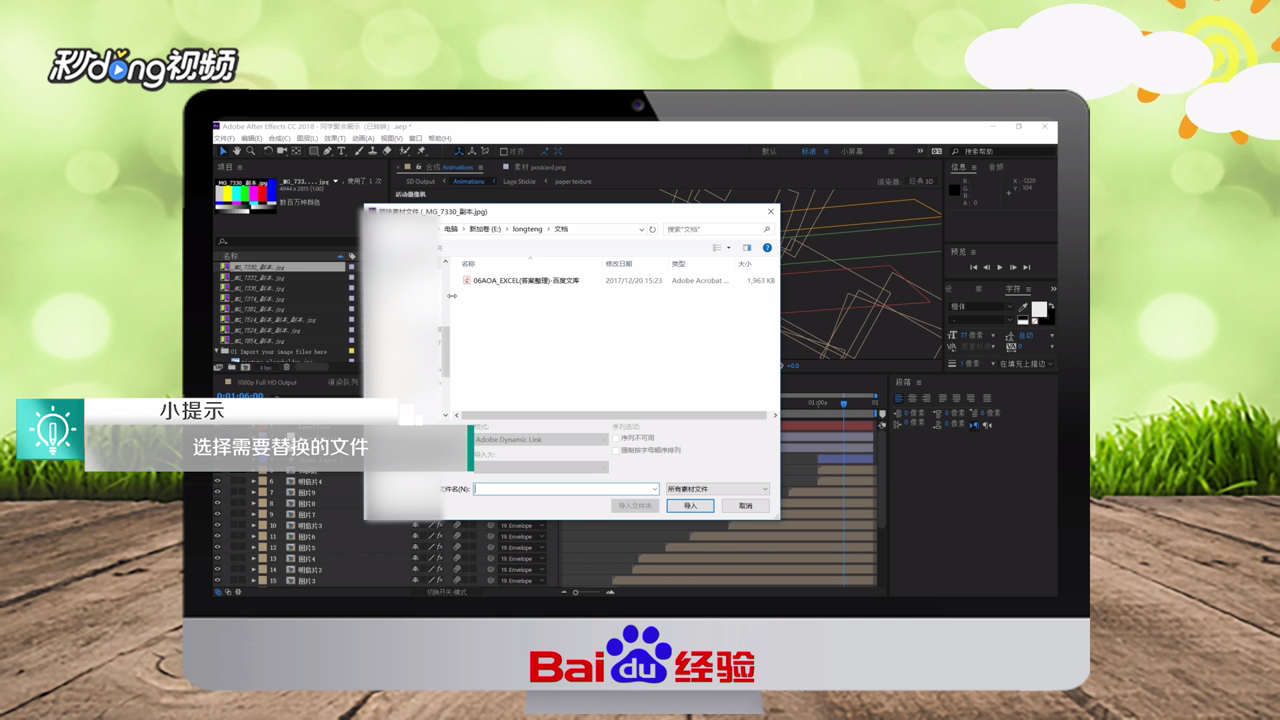This screenshot has width=1280, height=720.
Task: Hide layer 12 图片5 with eye icon
Action: (217, 548)
